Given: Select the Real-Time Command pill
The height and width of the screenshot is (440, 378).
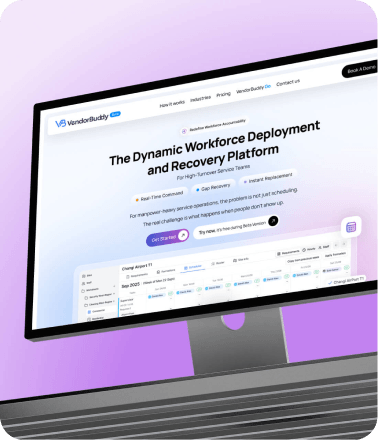Looking at the screenshot, I should click(x=160, y=196).
